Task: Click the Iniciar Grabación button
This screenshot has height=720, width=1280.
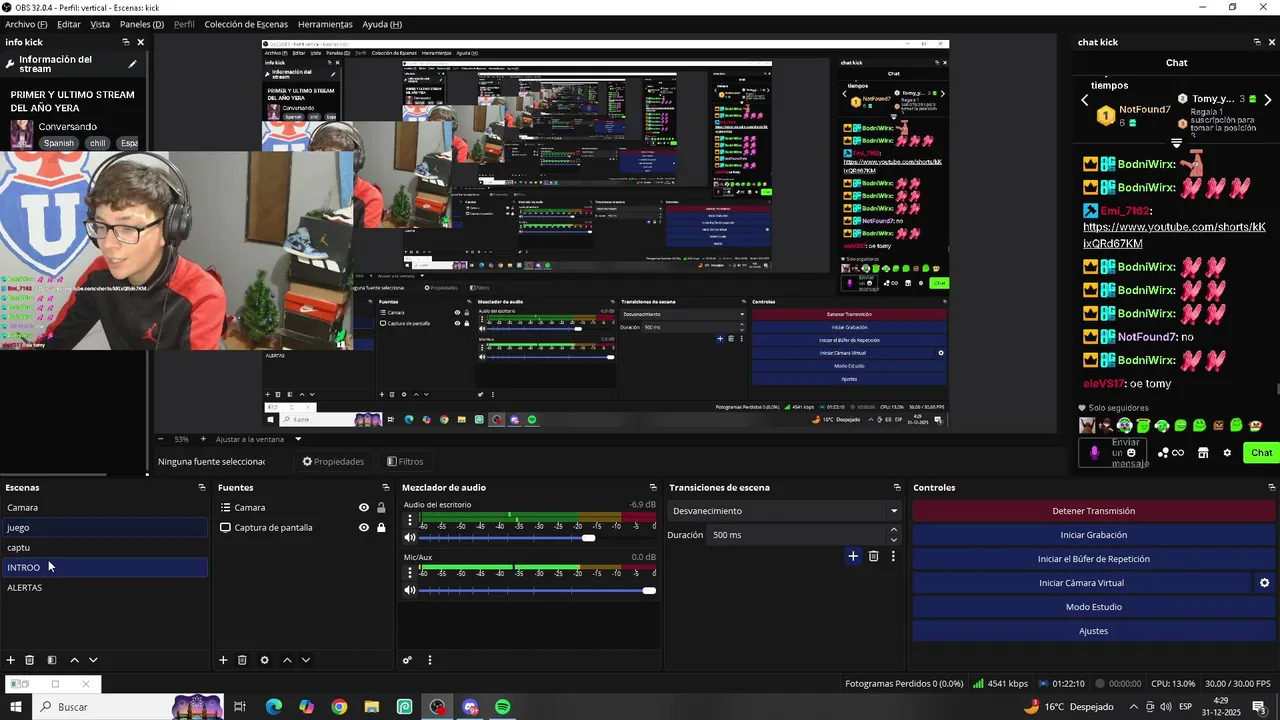Action: pyautogui.click(x=1094, y=535)
